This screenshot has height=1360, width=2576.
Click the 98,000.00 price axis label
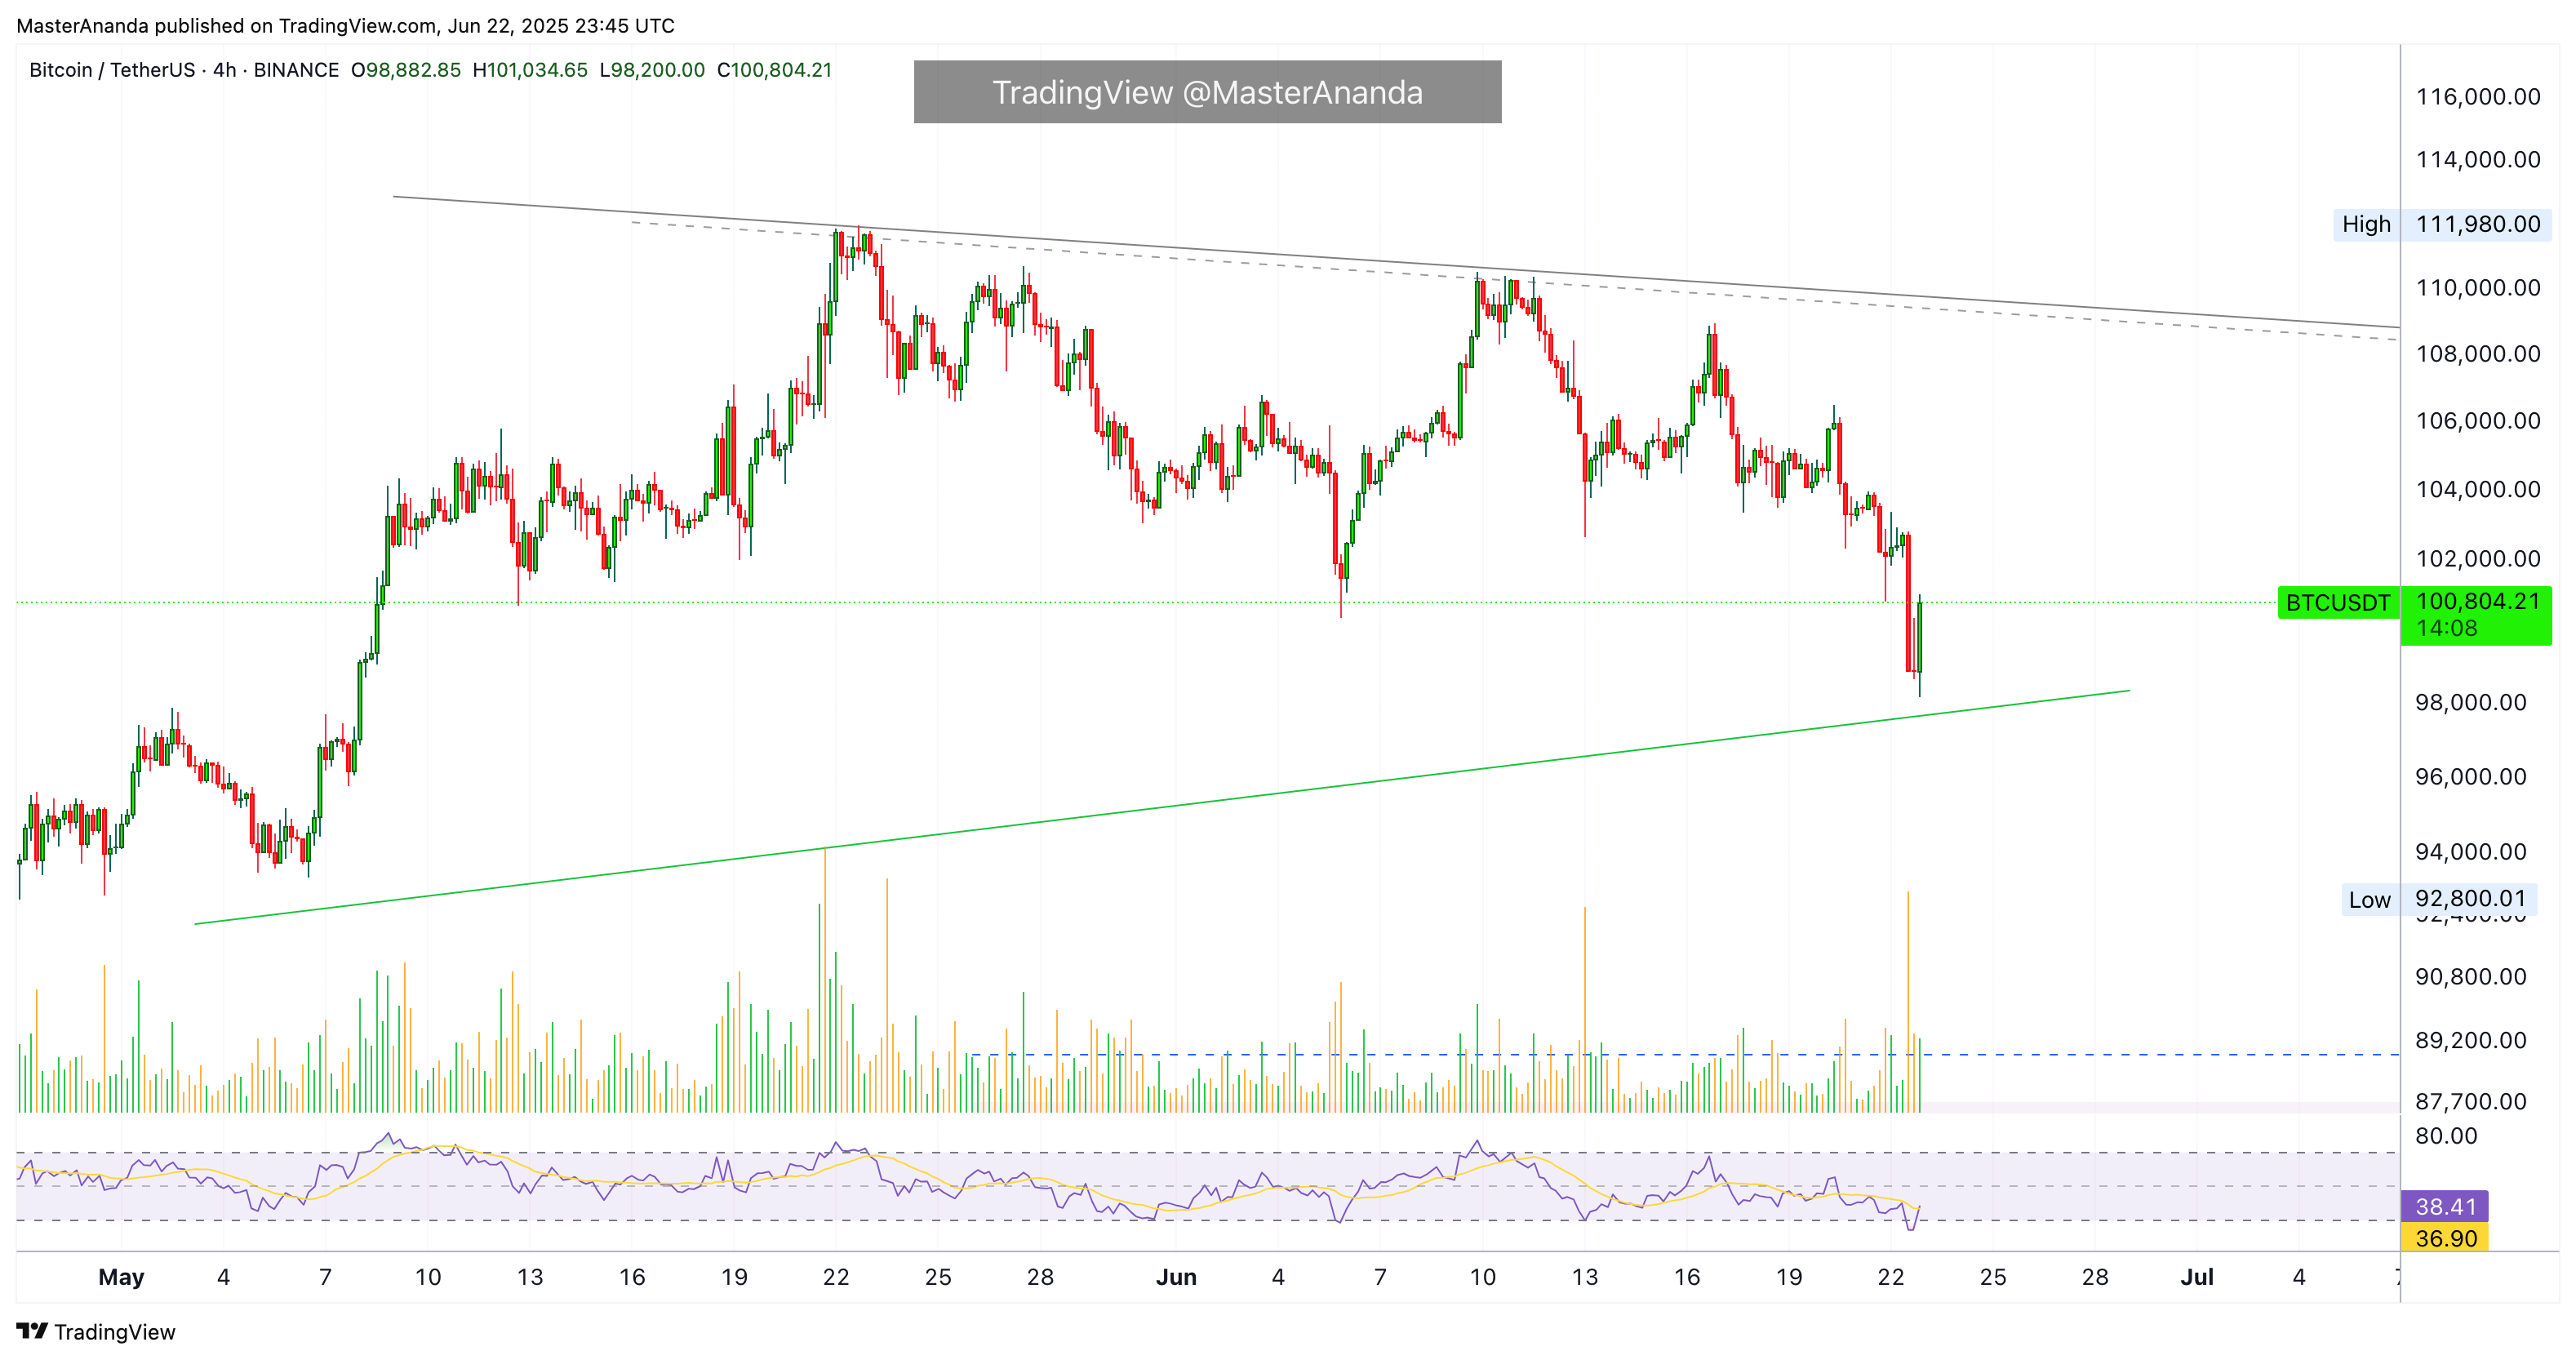pos(2471,702)
